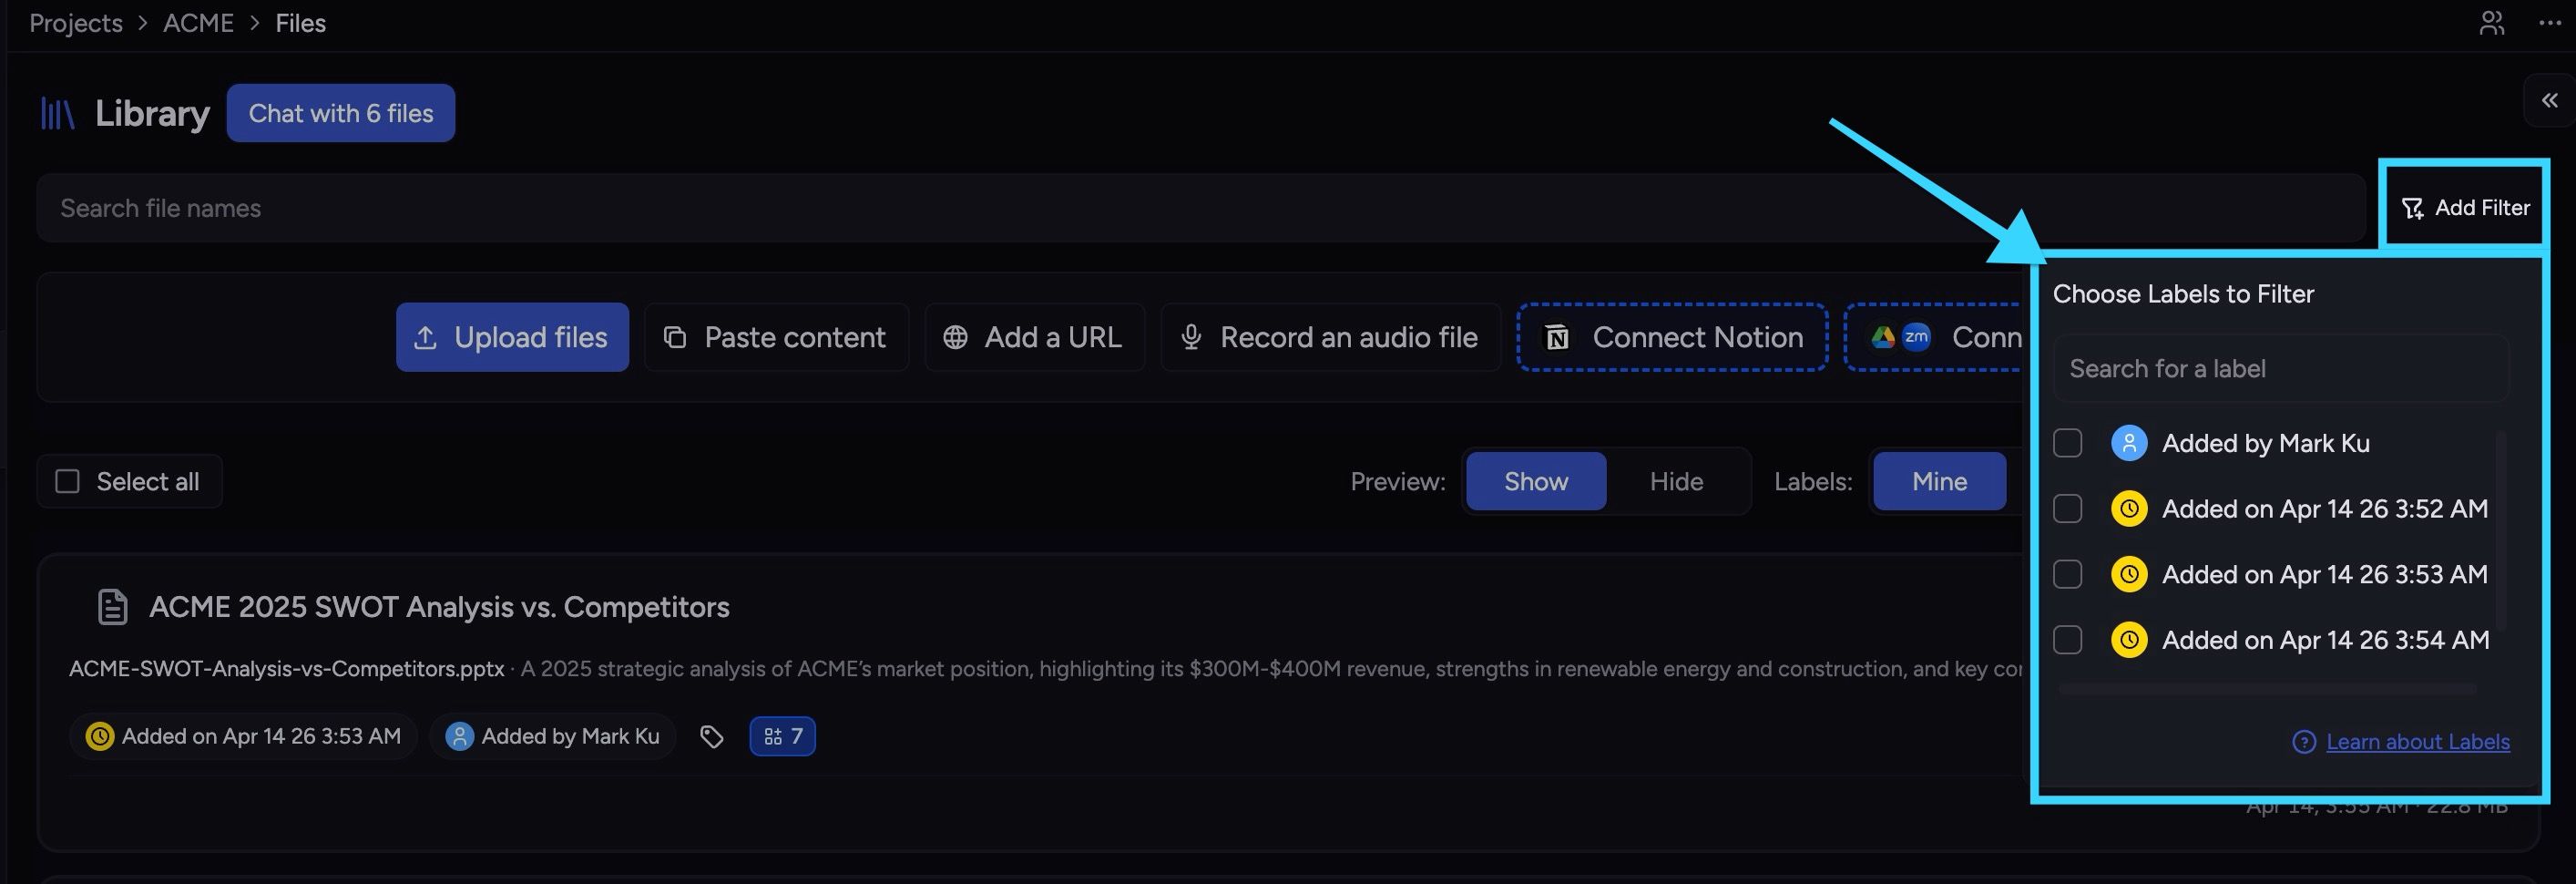The height and width of the screenshot is (884, 2576).
Task: Click the clock icon for the 3:54 AM label
Action: (x=2129, y=640)
